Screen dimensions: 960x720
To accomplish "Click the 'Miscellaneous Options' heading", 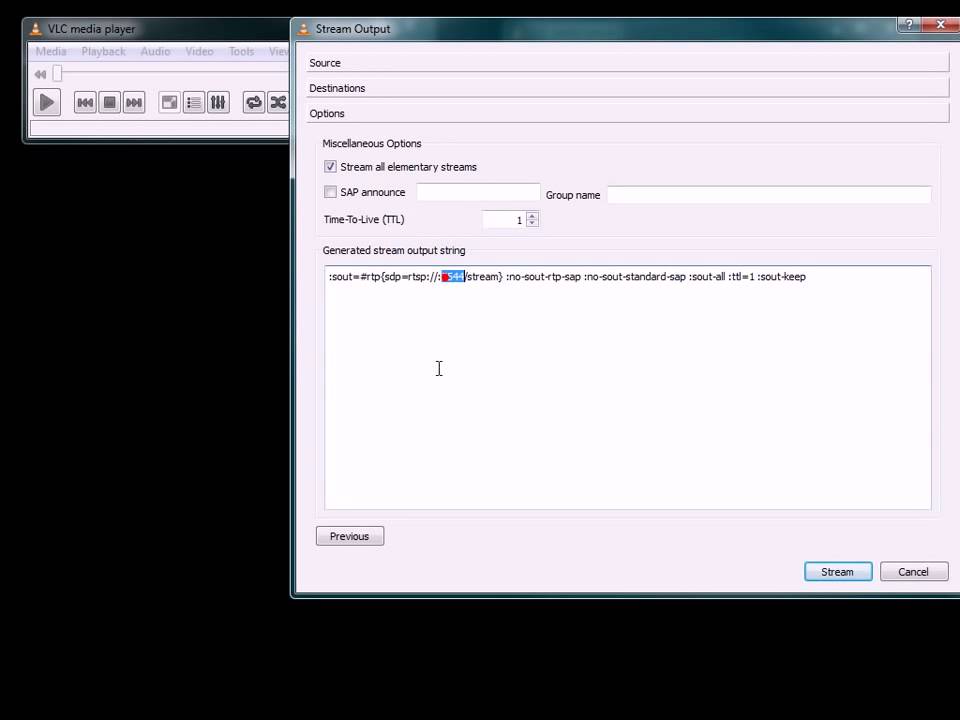I will 372,143.
